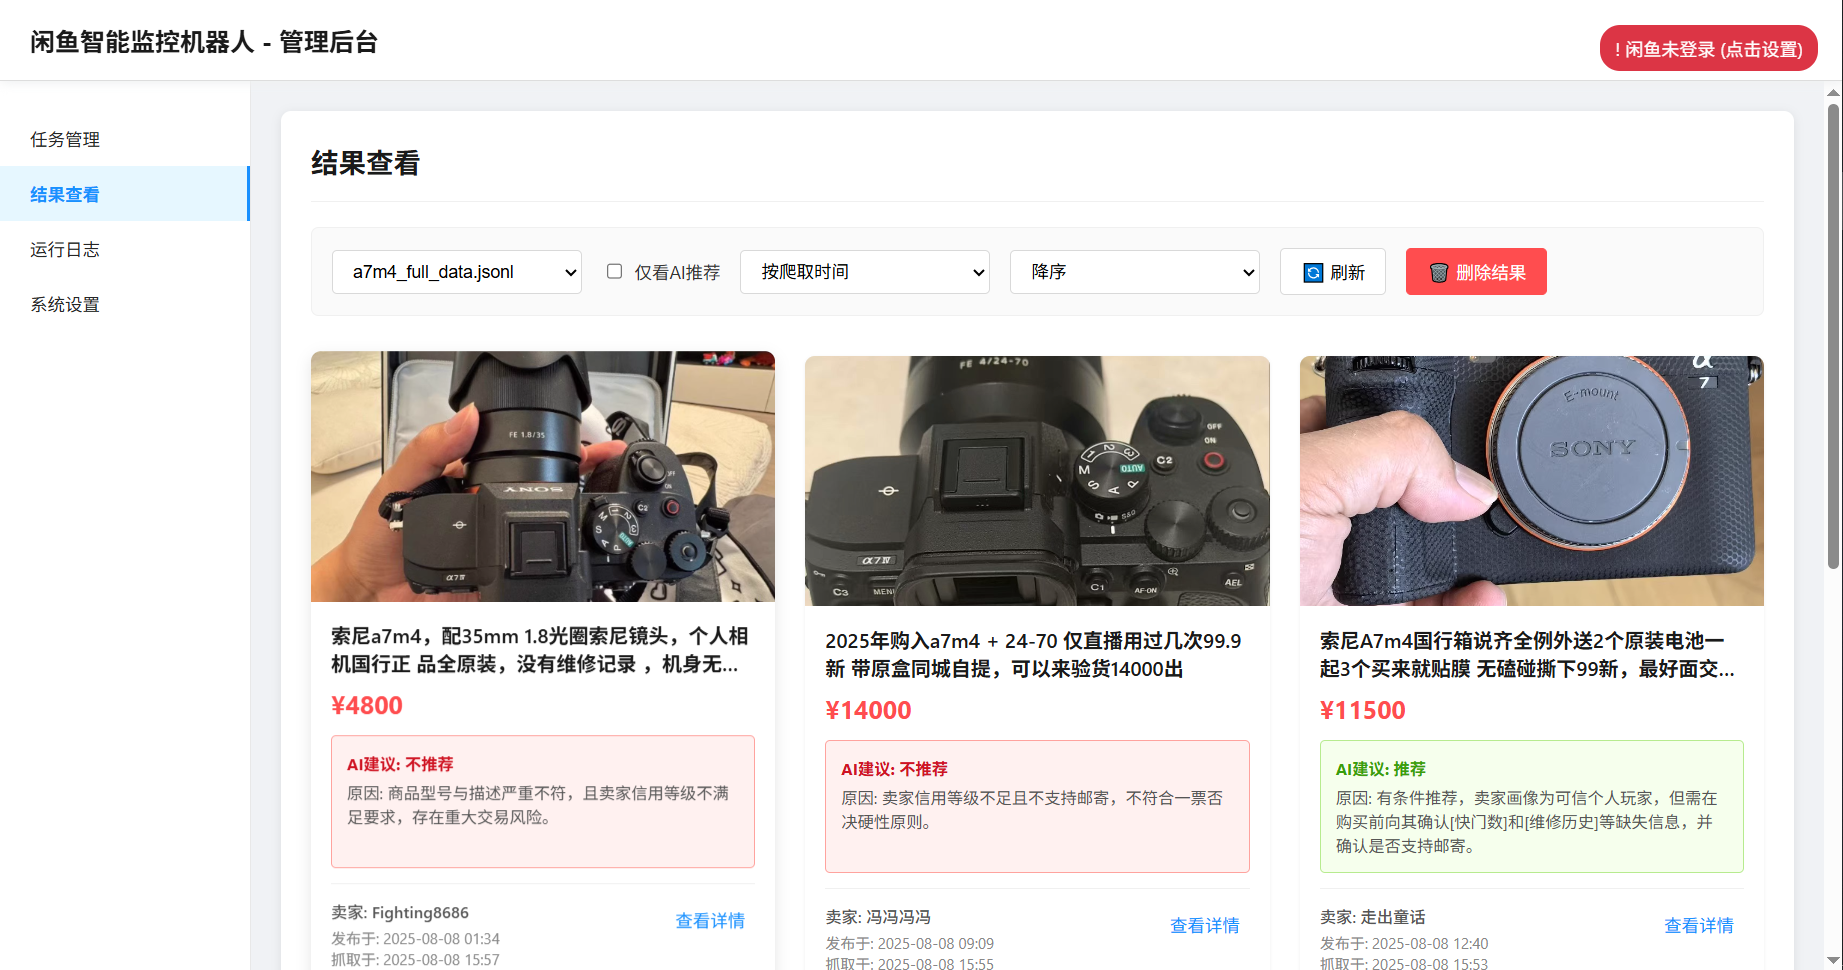1843x970 pixels.
Task: Click 发布于: 2025-08-08 12:40 text
Action: pyautogui.click(x=1404, y=944)
